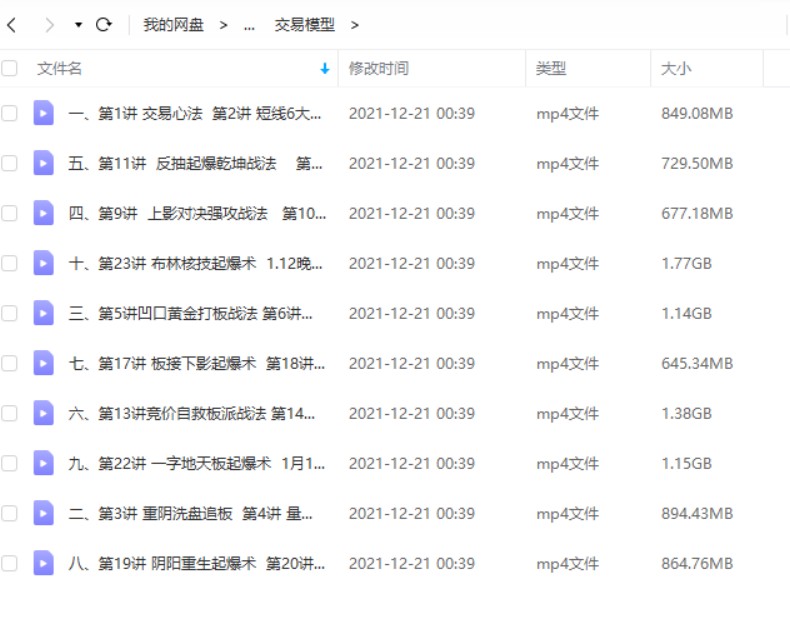
Task: Click the 677.18MB size value
Action: [x=697, y=214]
